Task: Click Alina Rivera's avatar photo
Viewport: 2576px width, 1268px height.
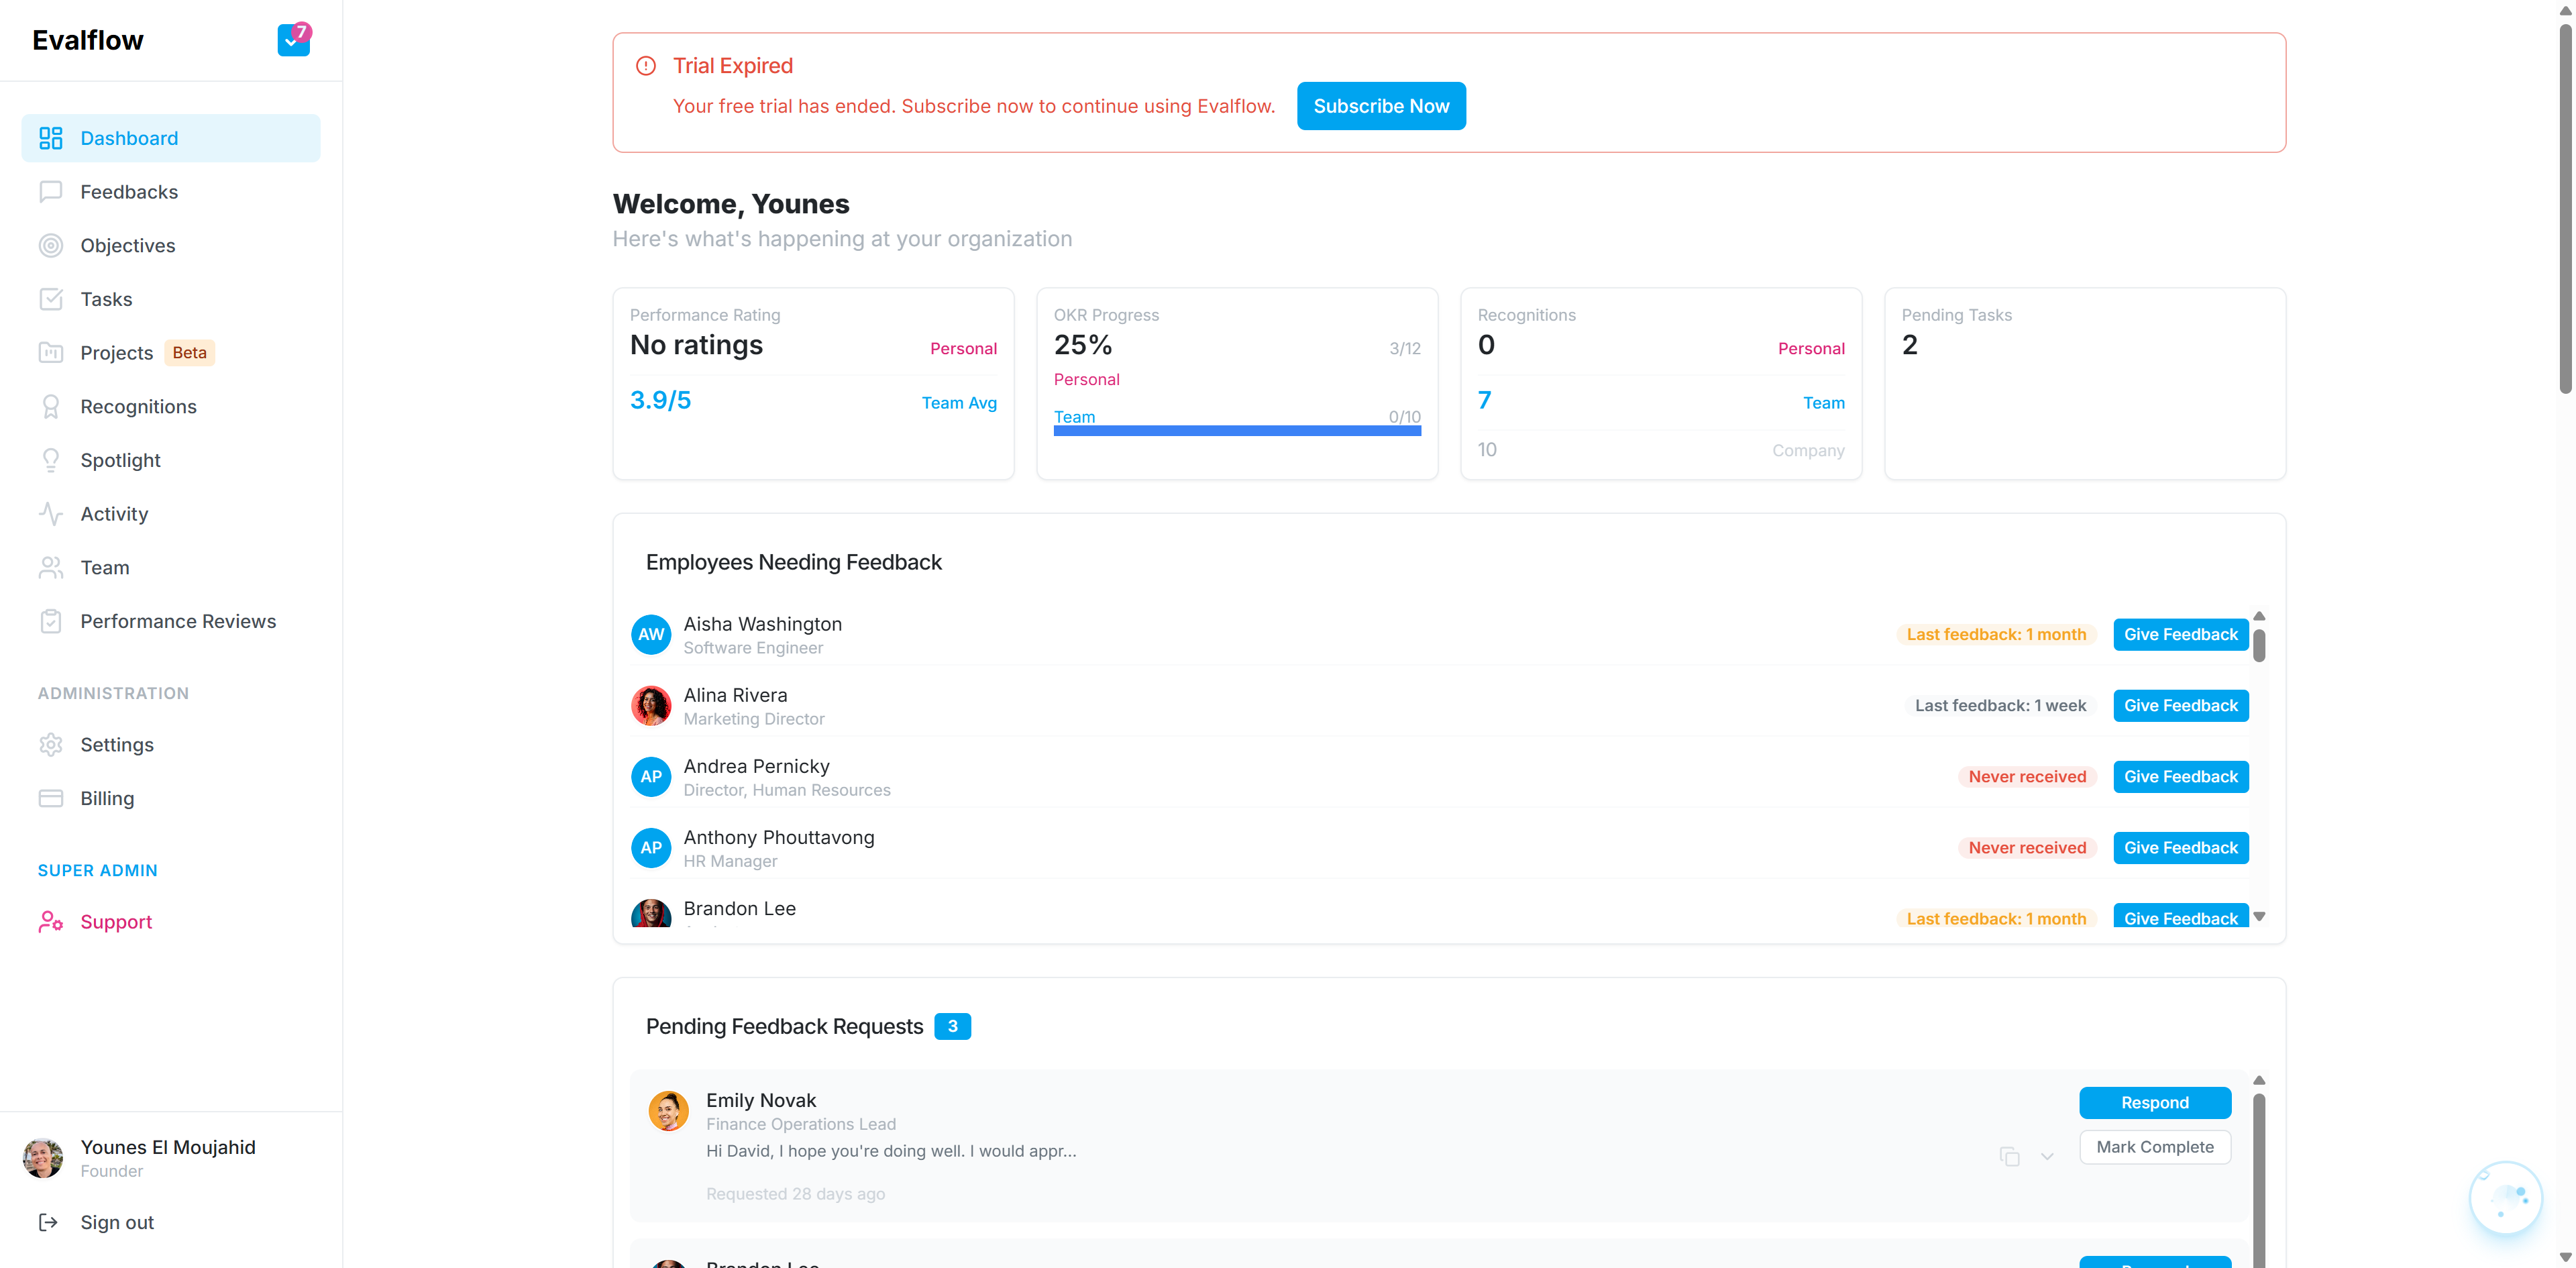Action: [651, 706]
